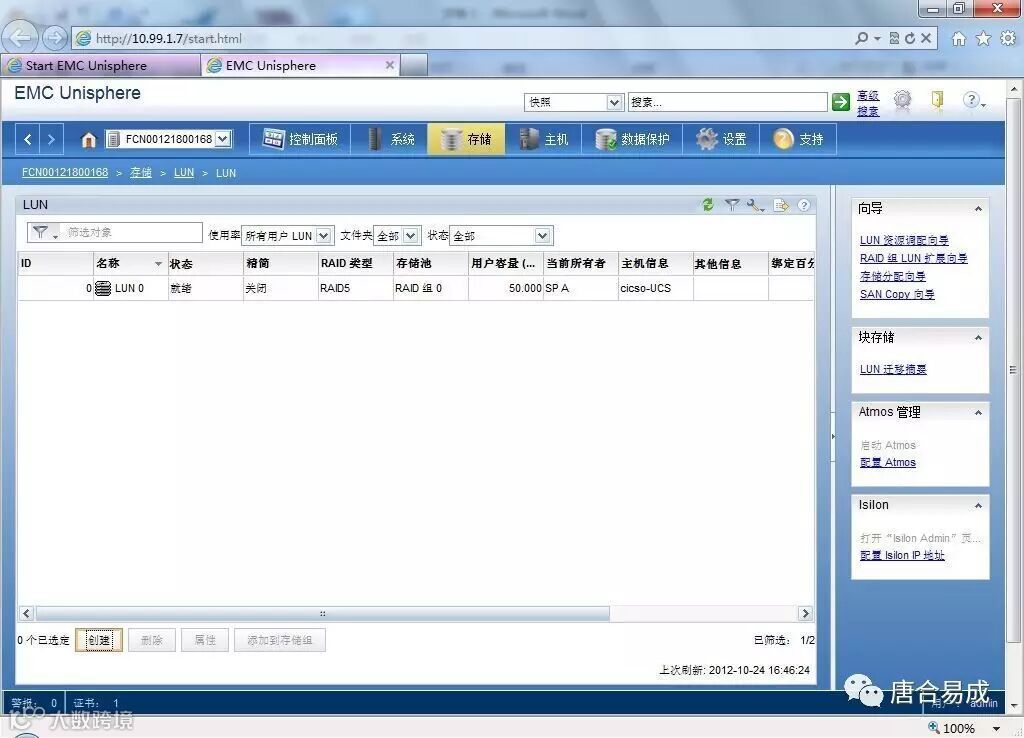Open the 控制面板 dashboard tab
1024x738 pixels.
[x=300, y=139]
